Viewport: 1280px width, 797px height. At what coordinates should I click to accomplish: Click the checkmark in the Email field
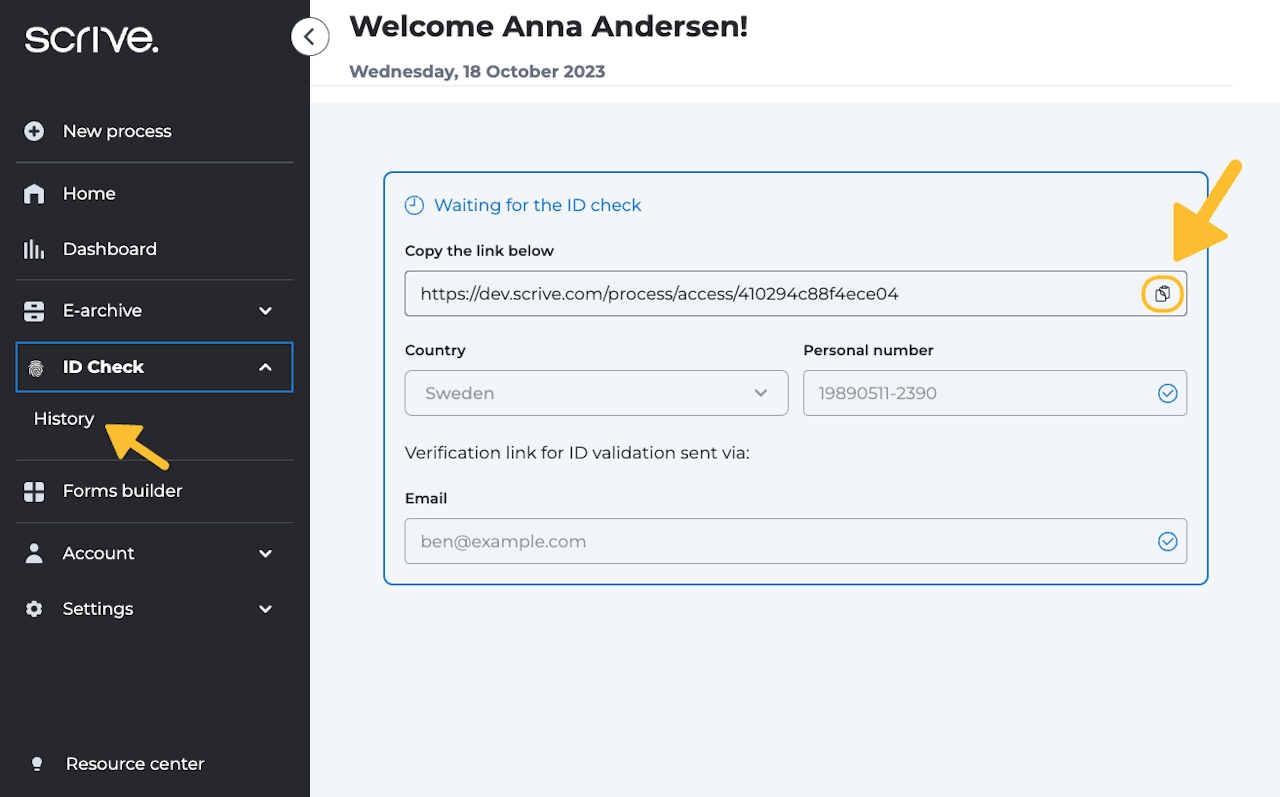tap(1167, 541)
